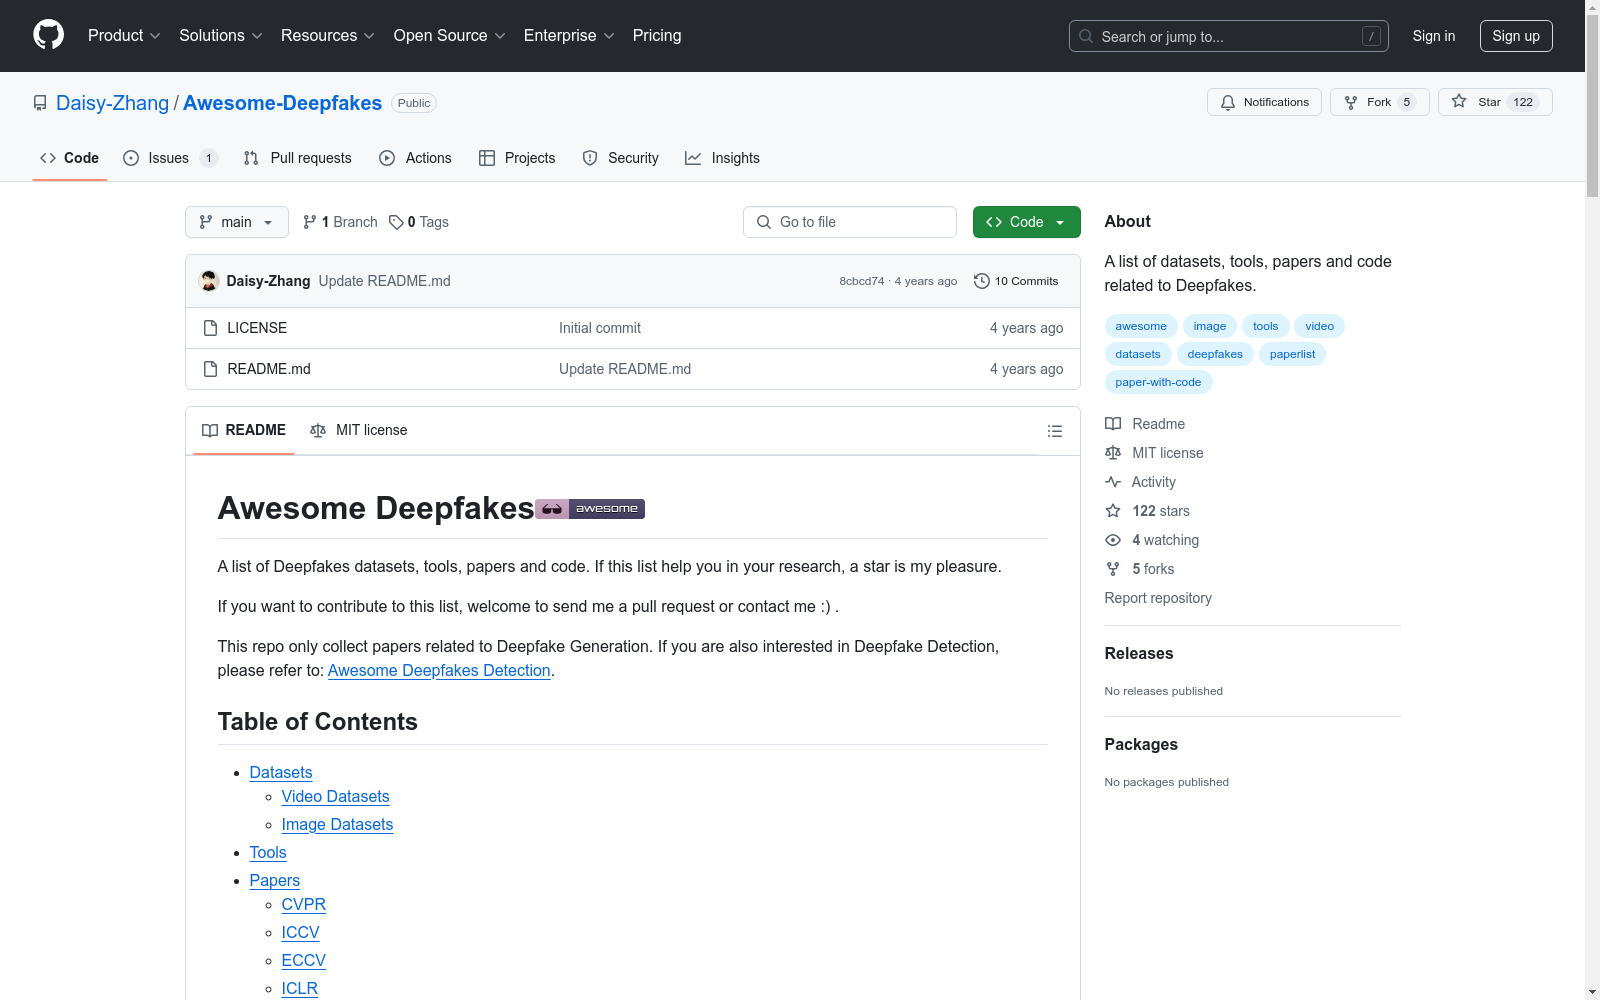
Task: Select the MIT license tab
Action: click(x=359, y=430)
